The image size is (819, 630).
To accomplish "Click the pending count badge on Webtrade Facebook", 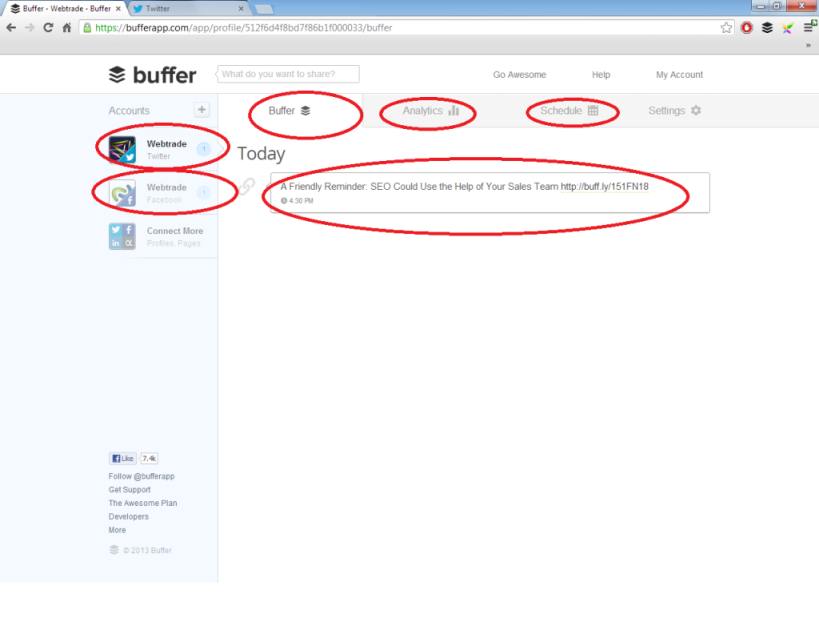I will point(204,193).
